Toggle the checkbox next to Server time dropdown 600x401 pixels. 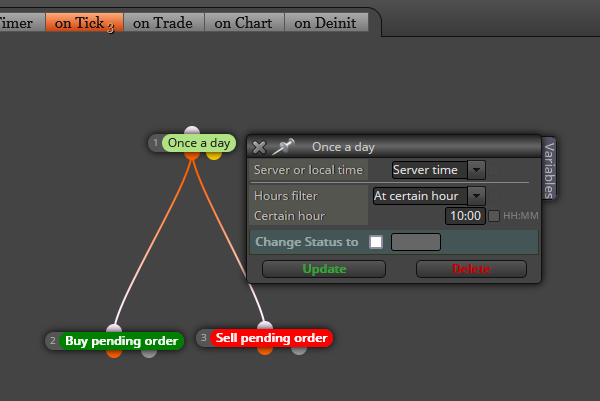click(x=494, y=170)
